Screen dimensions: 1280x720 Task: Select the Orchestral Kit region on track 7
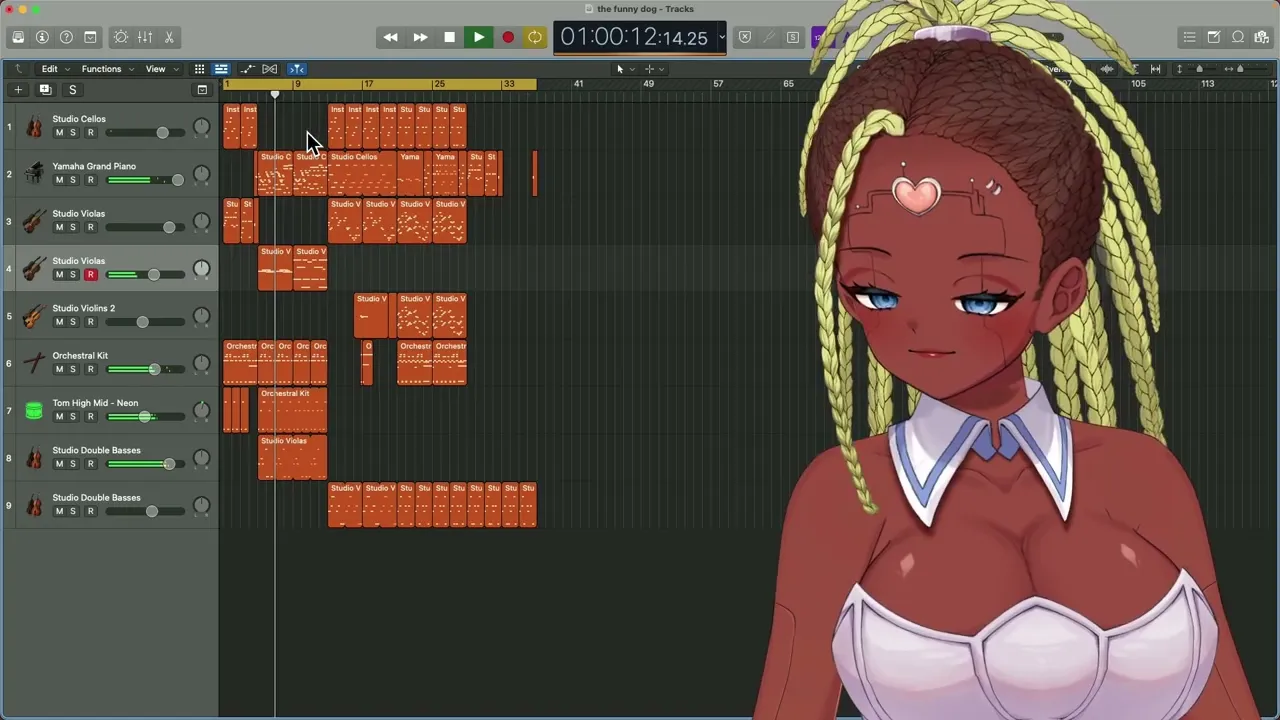[293, 410]
